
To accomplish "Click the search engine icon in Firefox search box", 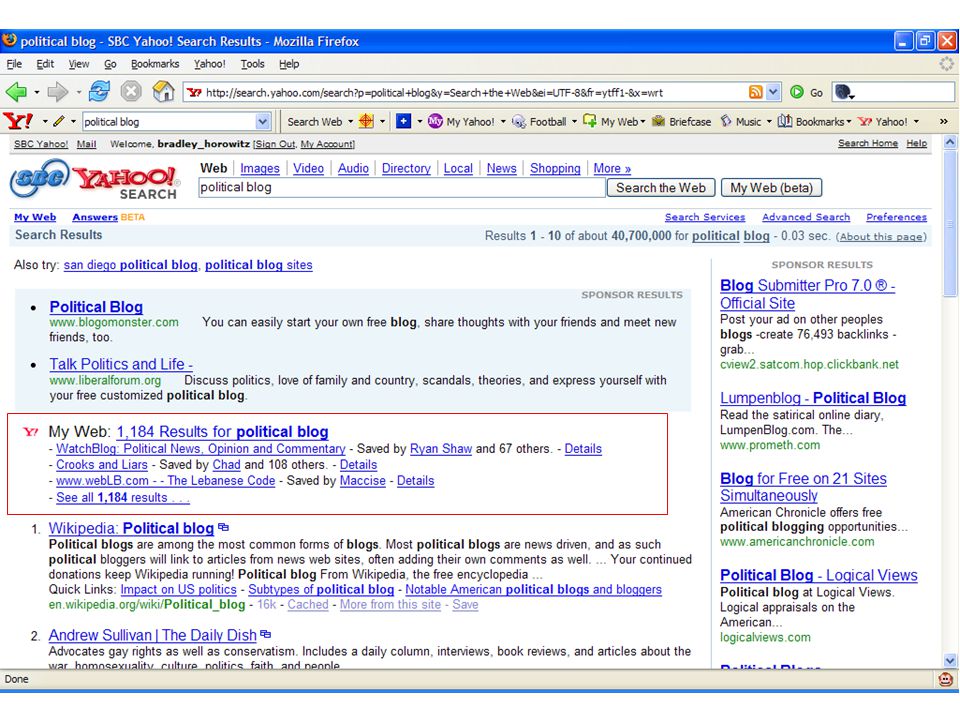I will (844, 92).
